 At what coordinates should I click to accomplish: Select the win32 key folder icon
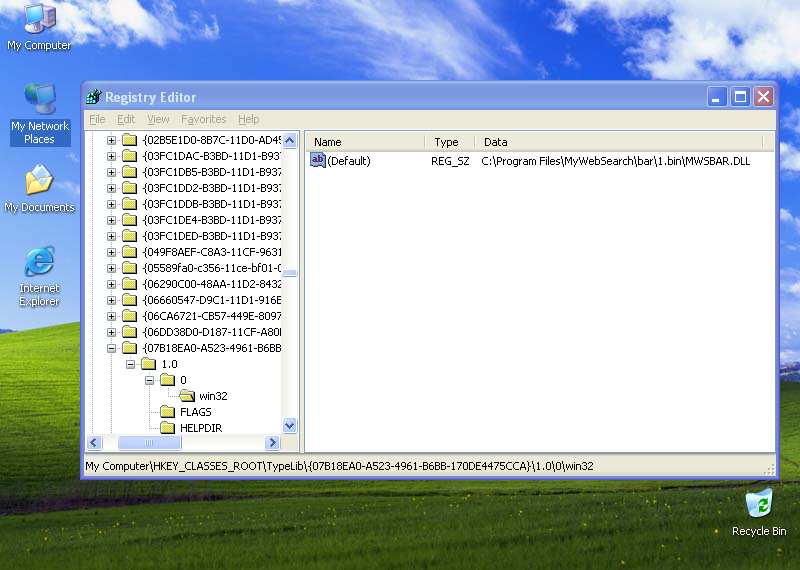pos(187,396)
